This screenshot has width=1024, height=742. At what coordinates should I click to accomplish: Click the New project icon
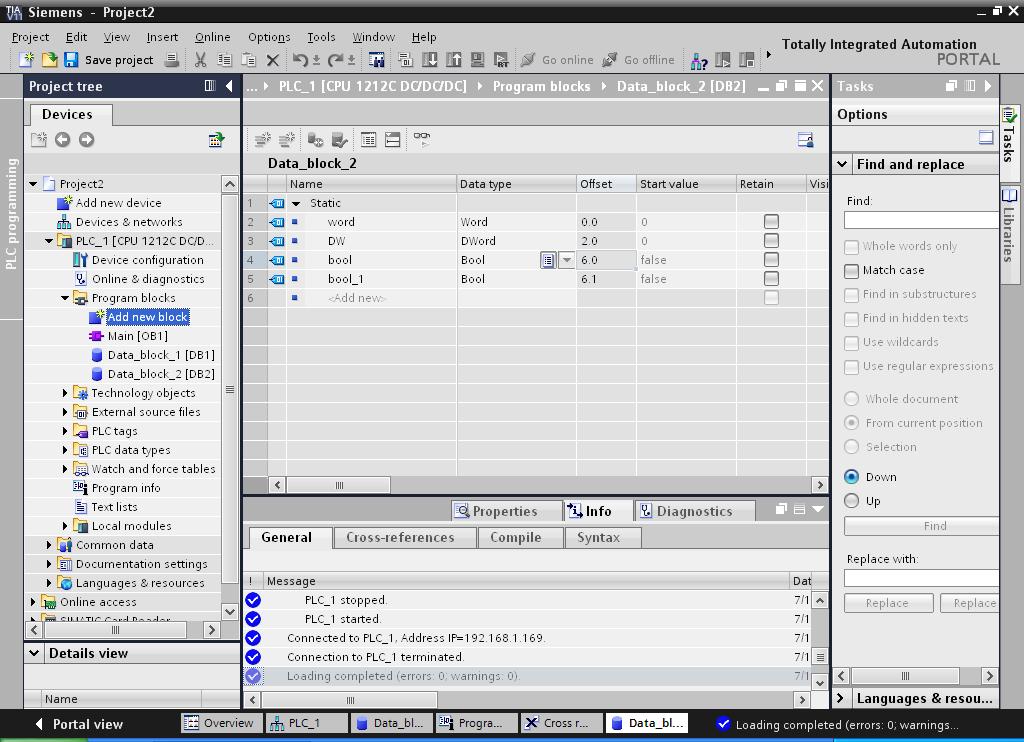click(26, 60)
